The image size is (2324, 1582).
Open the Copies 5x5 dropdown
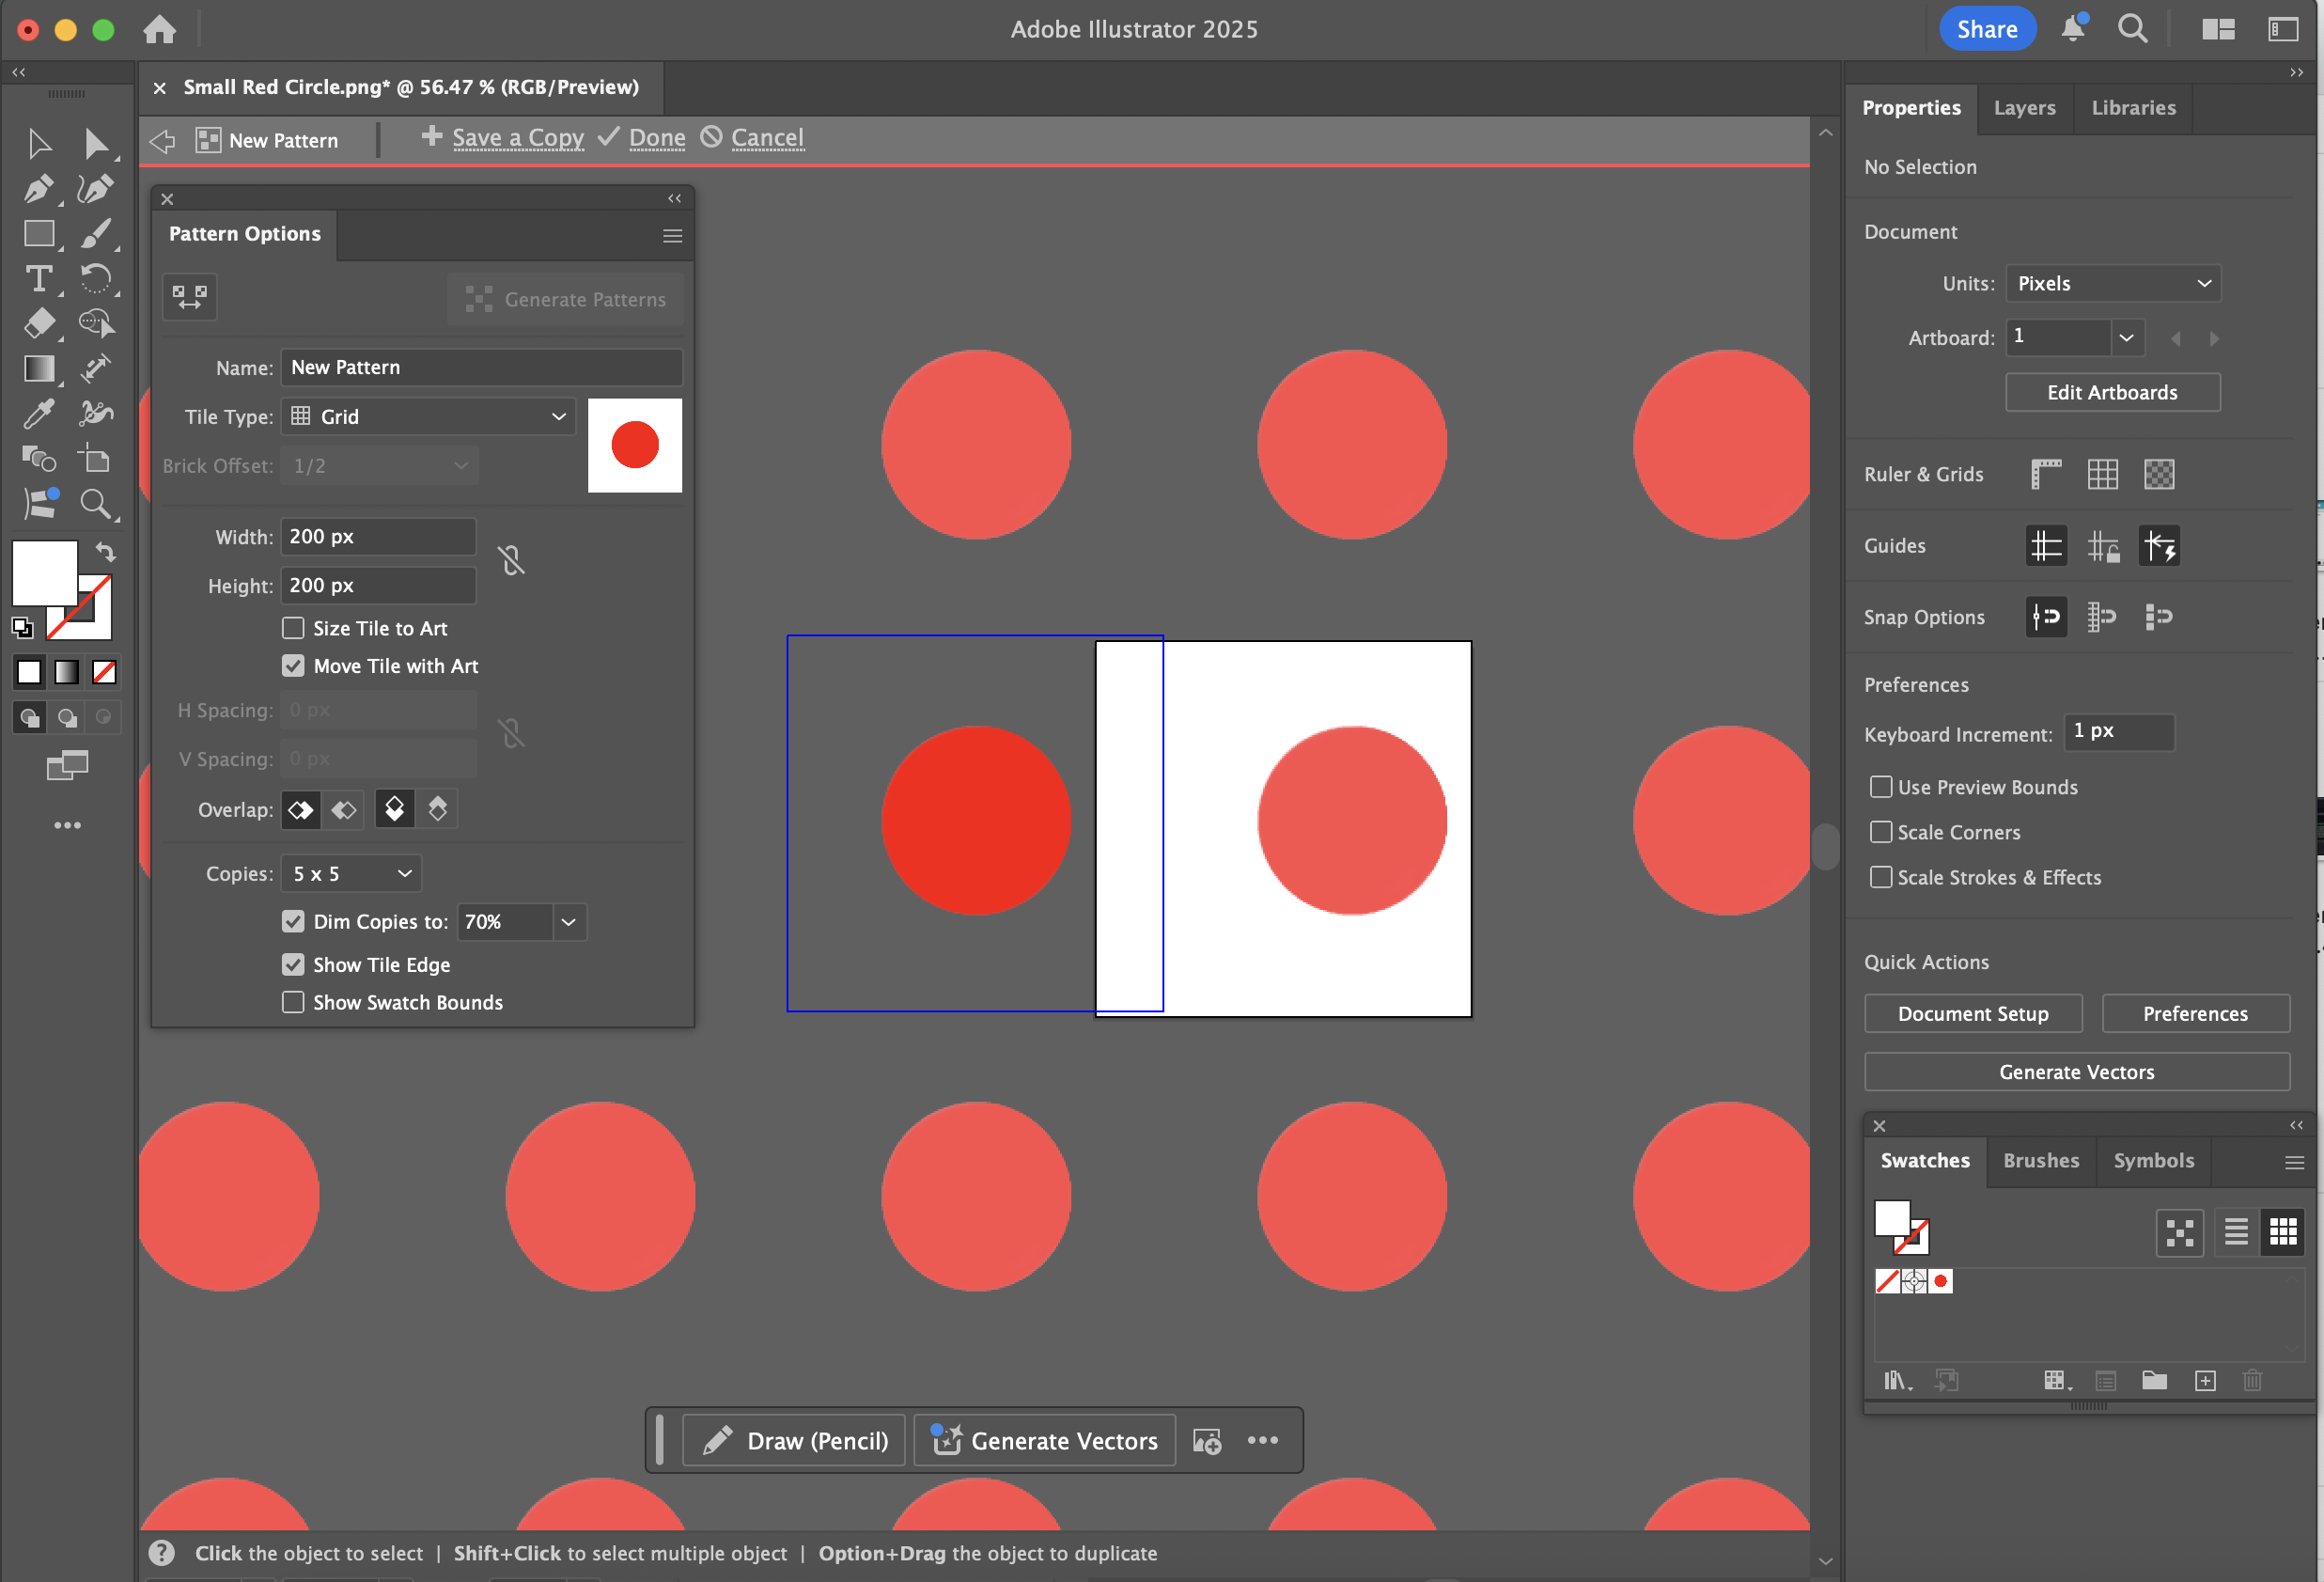tap(350, 873)
